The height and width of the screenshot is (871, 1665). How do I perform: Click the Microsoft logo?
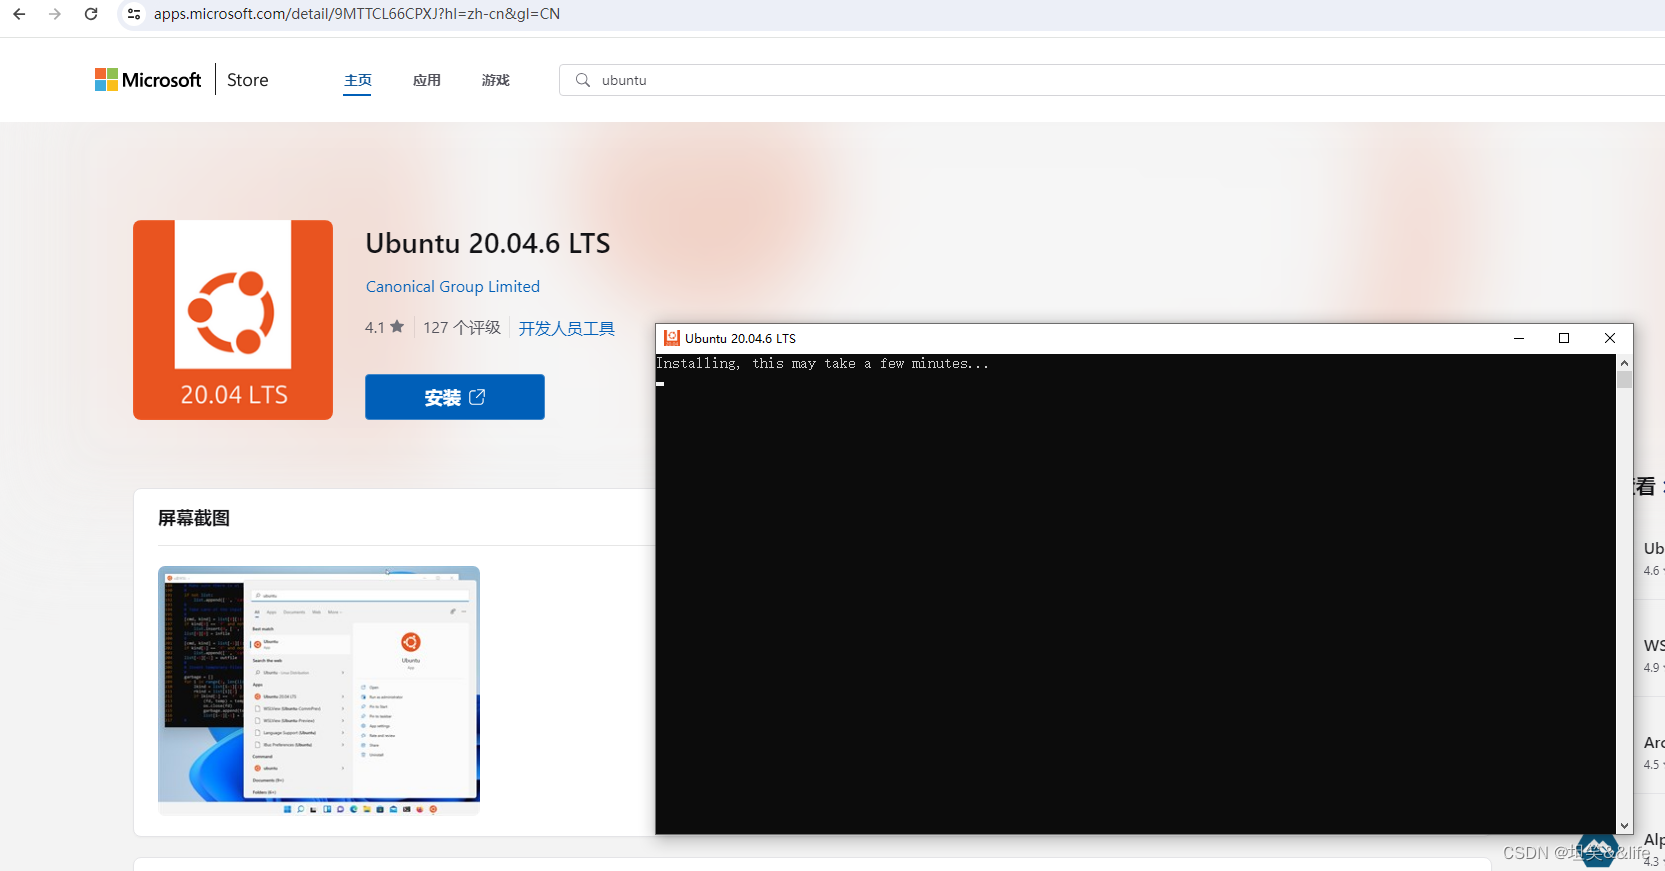[x=148, y=80]
